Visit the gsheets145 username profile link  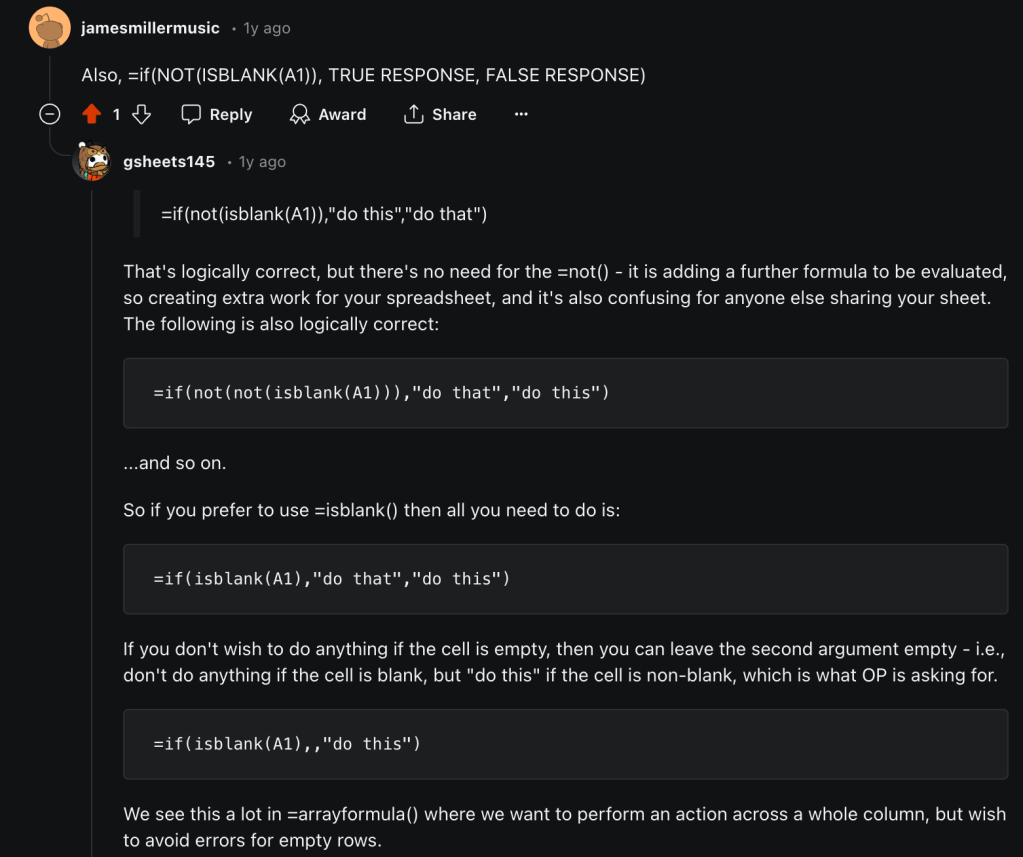coord(169,162)
